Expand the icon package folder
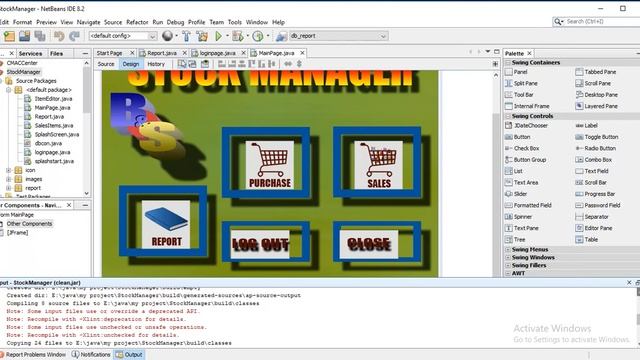This screenshot has height=360, width=640. click(x=9, y=170)
